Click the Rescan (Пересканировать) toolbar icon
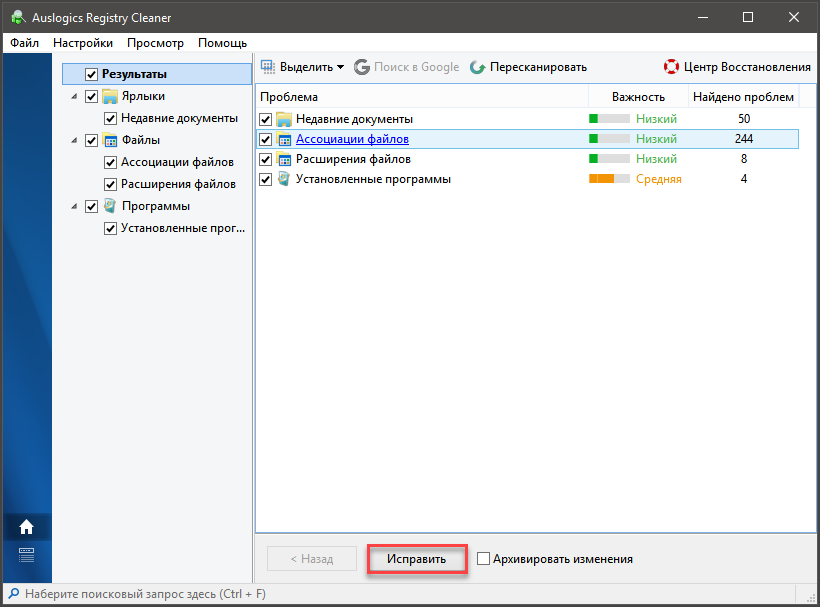This screenshot has height=607, width=820. point(478,67)
